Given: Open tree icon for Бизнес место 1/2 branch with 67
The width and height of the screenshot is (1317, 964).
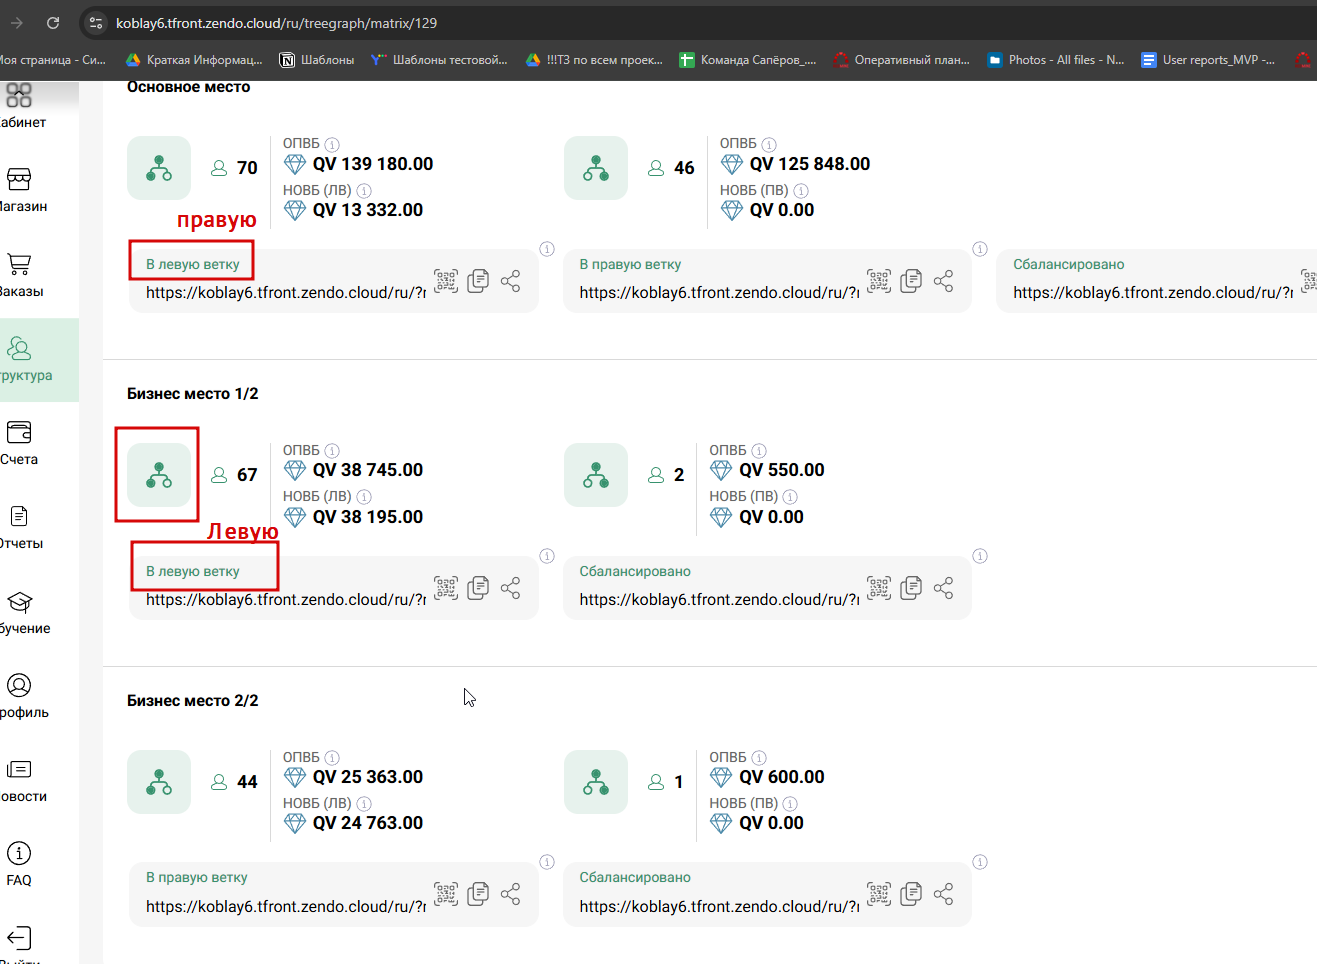Looking at the screenshot, I should click(159, 475).
